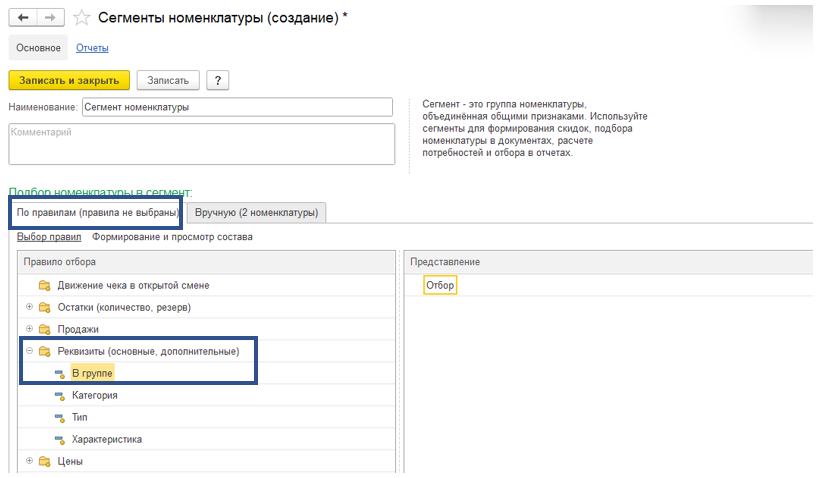Viewport: 817px width, 478px height.
Task: Click the rule icon beside Тип
Action: (60, 418)
